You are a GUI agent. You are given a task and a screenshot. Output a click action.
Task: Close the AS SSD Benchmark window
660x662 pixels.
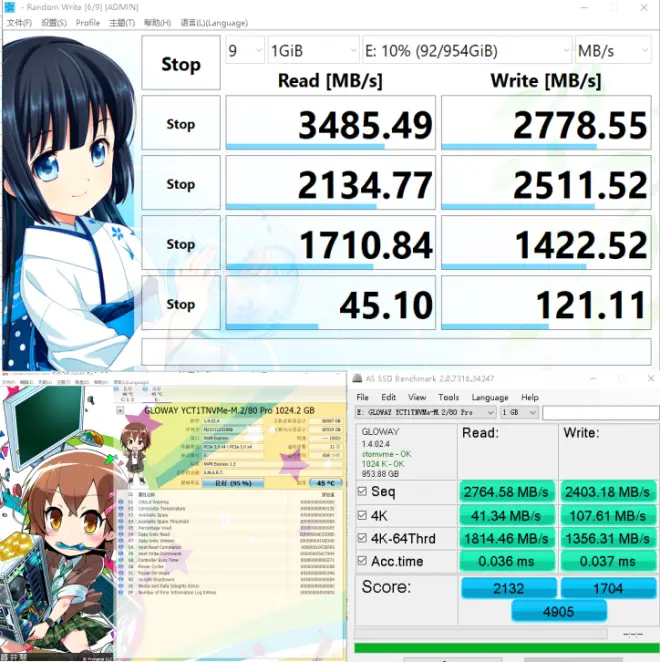click(650, 378)
